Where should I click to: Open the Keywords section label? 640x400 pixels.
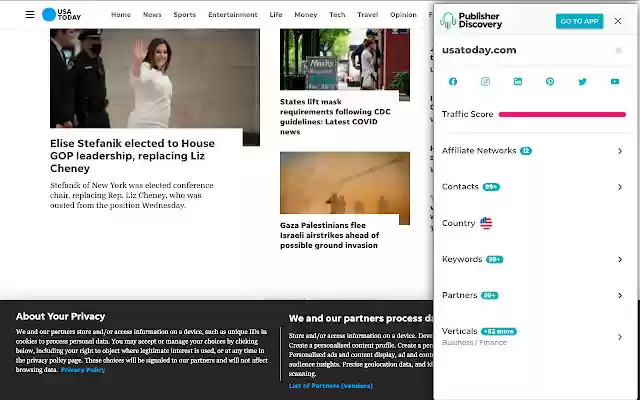tap(462, 259)
